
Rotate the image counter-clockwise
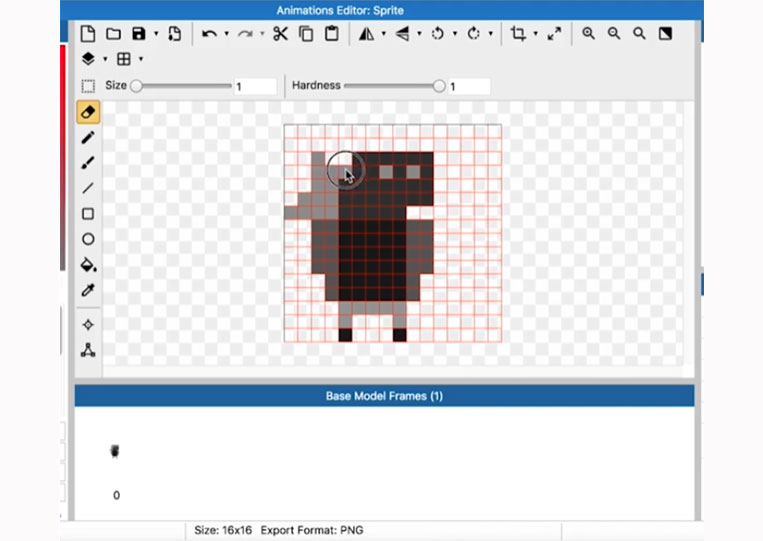438,34
